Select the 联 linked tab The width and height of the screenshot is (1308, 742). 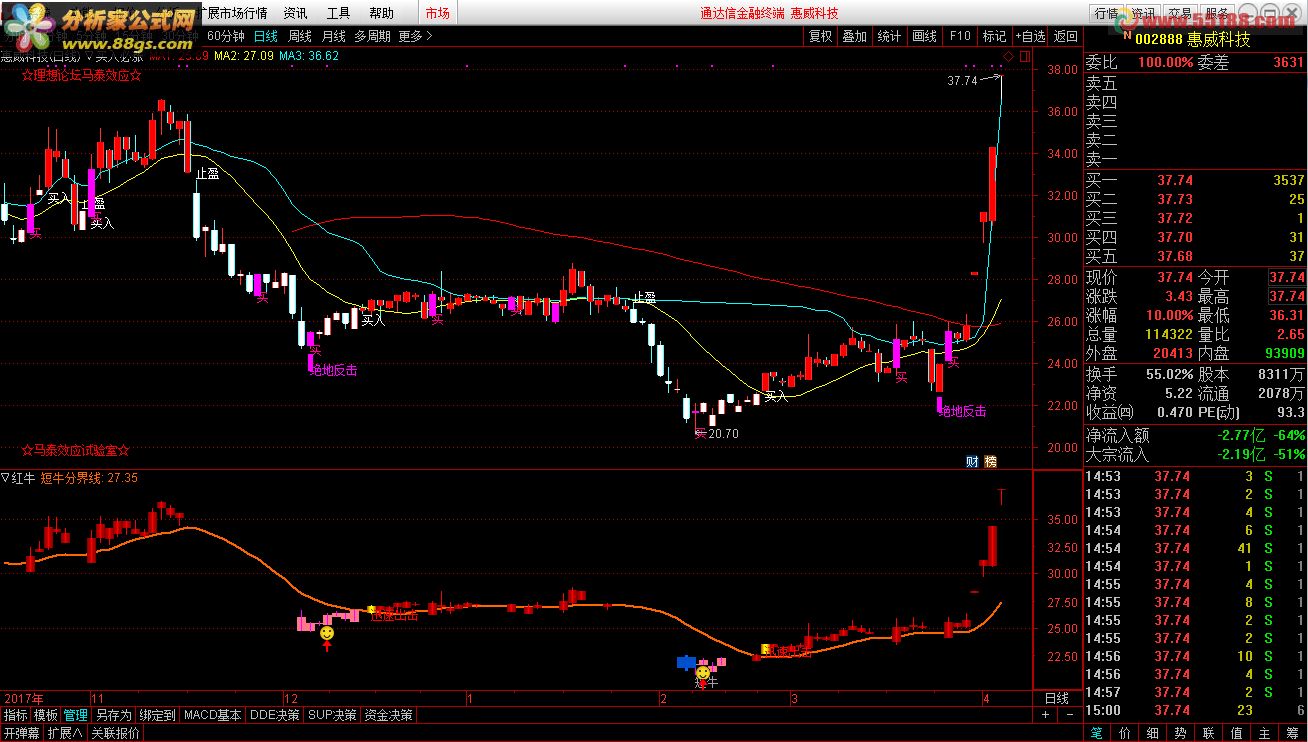coord(1210,733)
